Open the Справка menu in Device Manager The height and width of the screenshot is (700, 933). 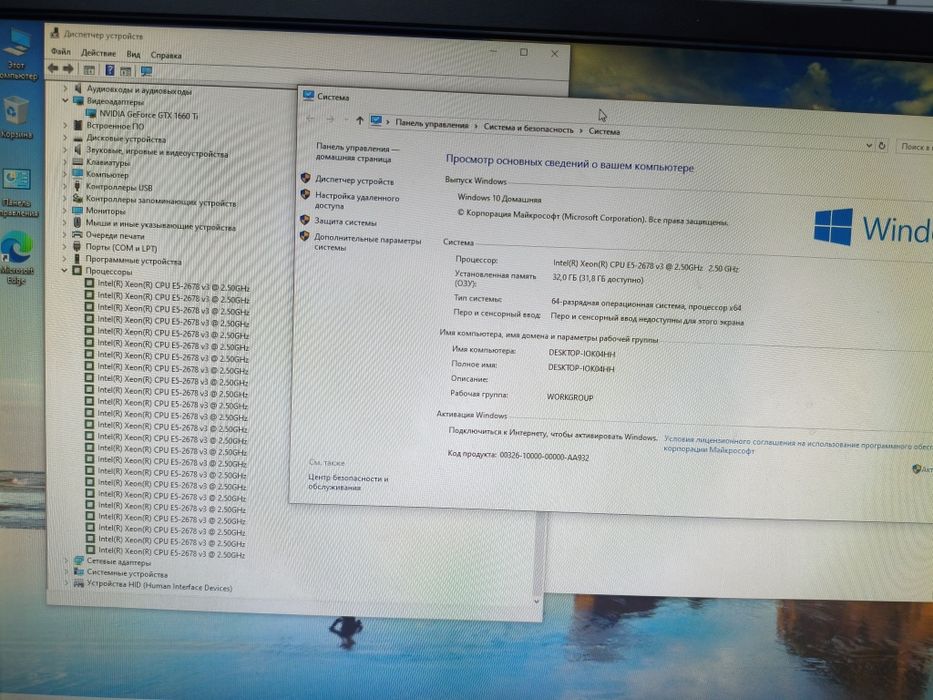tap(166, 55)
